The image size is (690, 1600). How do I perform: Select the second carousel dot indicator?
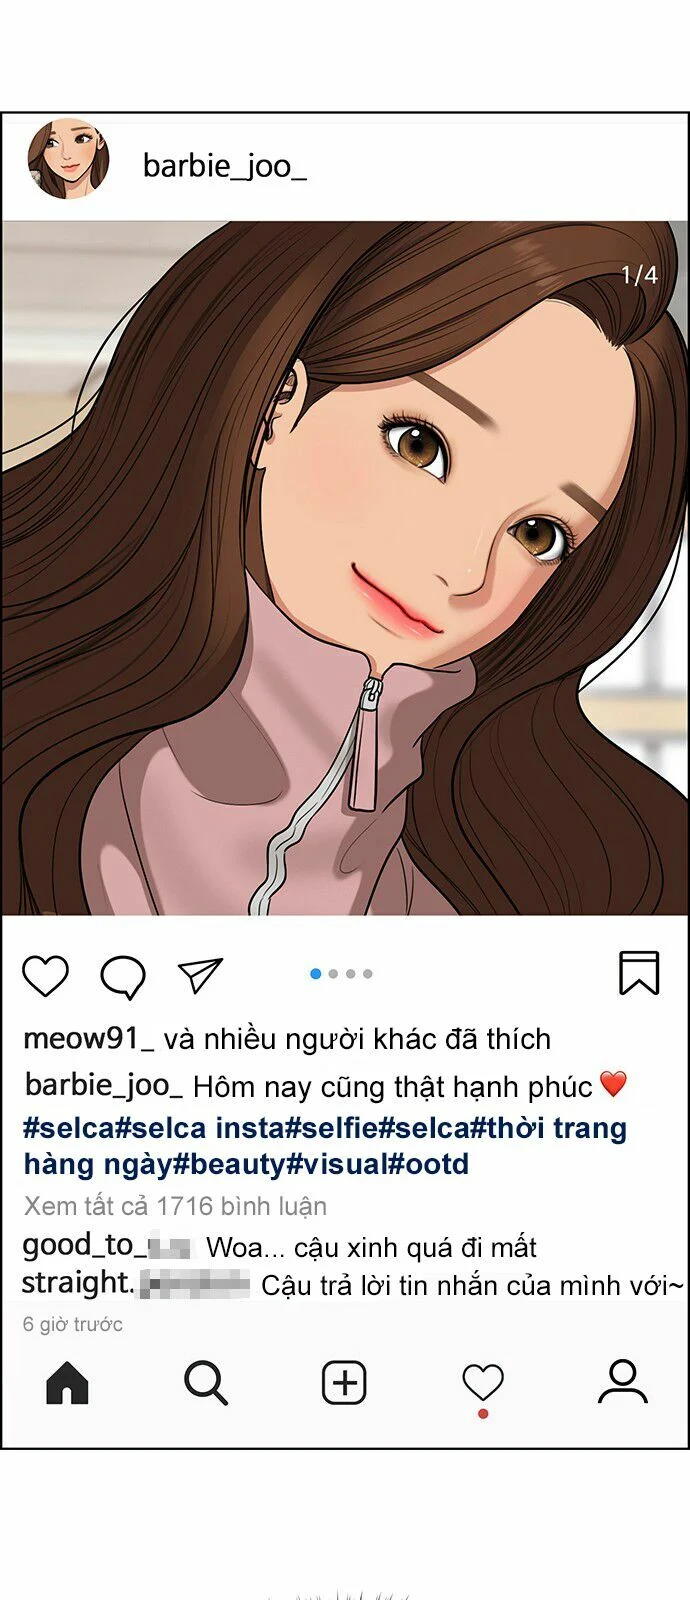click(333, 974)
